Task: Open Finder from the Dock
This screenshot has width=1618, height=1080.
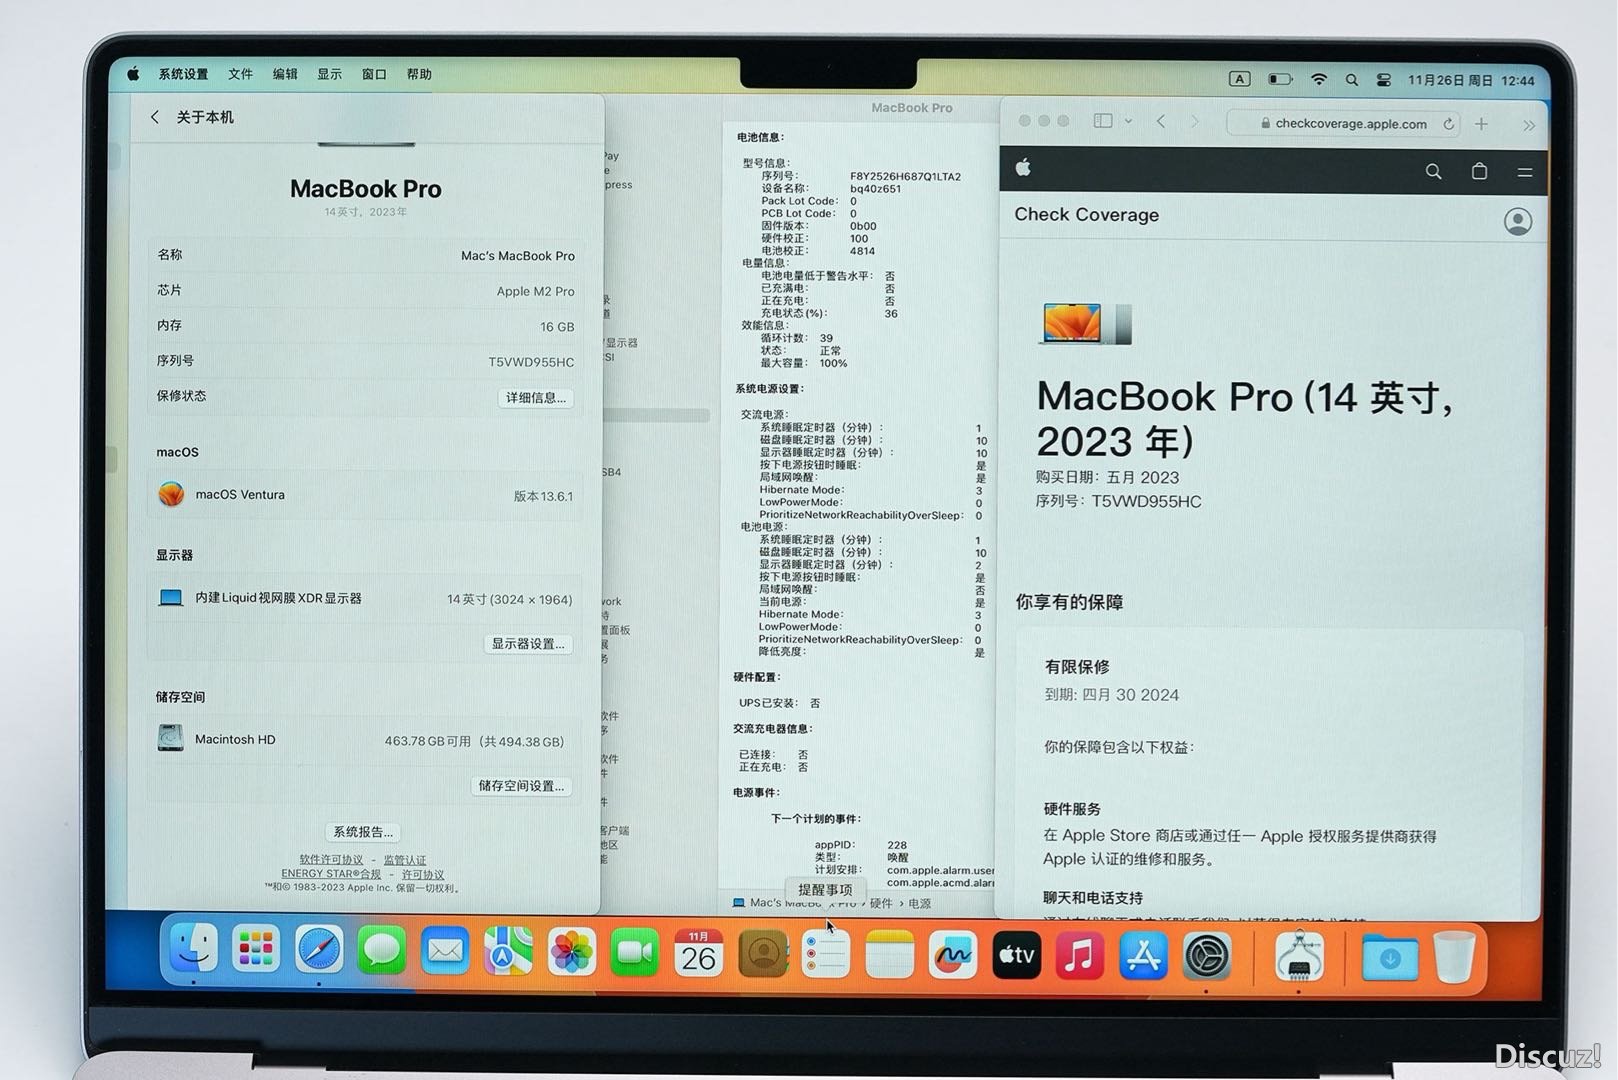Action: tap(193, 949)
